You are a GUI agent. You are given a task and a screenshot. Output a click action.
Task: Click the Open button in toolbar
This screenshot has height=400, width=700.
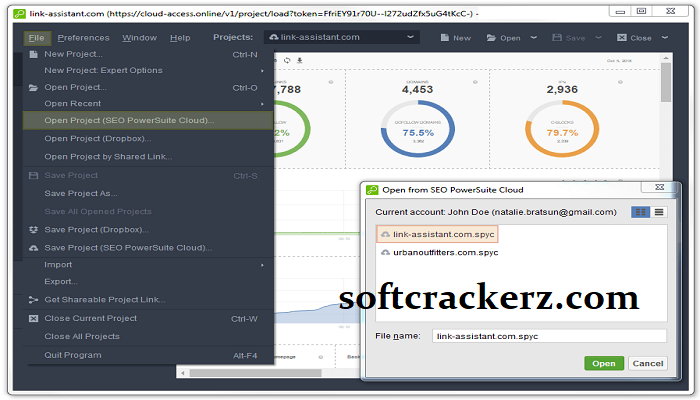[x=504, y=38]
